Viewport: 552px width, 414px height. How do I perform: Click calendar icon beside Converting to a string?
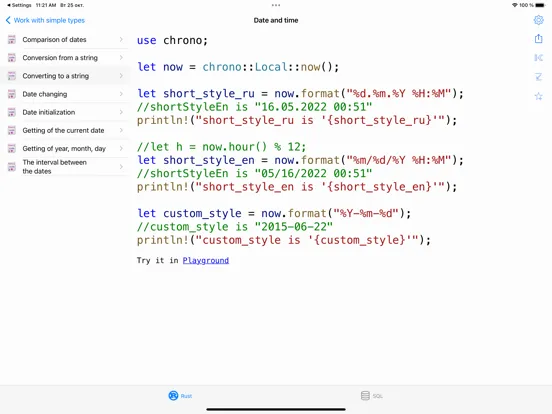point(12,76)
